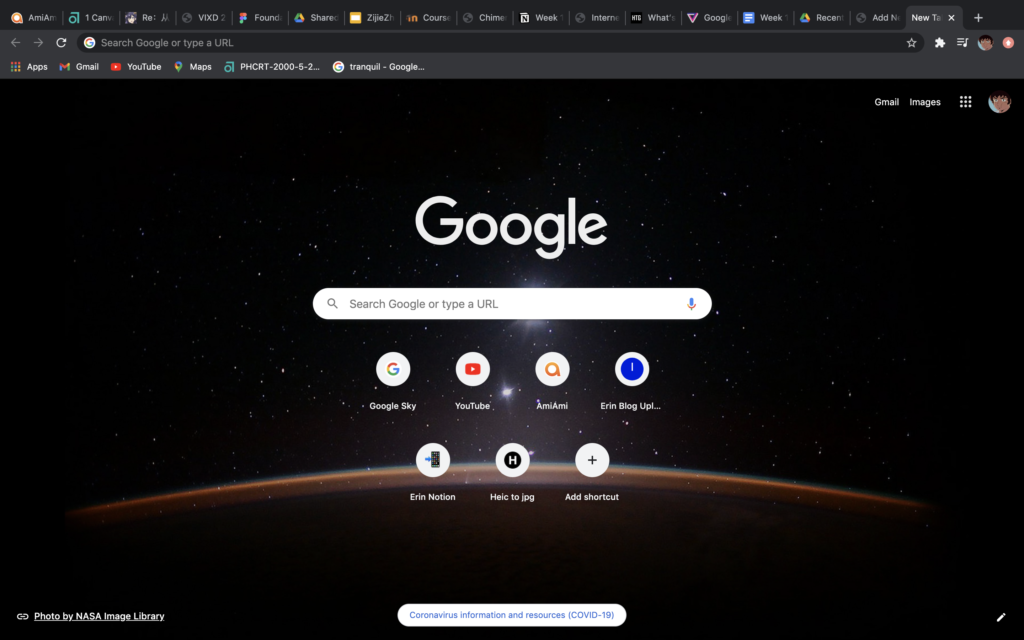Open the Erin Blog Upl... shortcut

[x=632, y=382]
